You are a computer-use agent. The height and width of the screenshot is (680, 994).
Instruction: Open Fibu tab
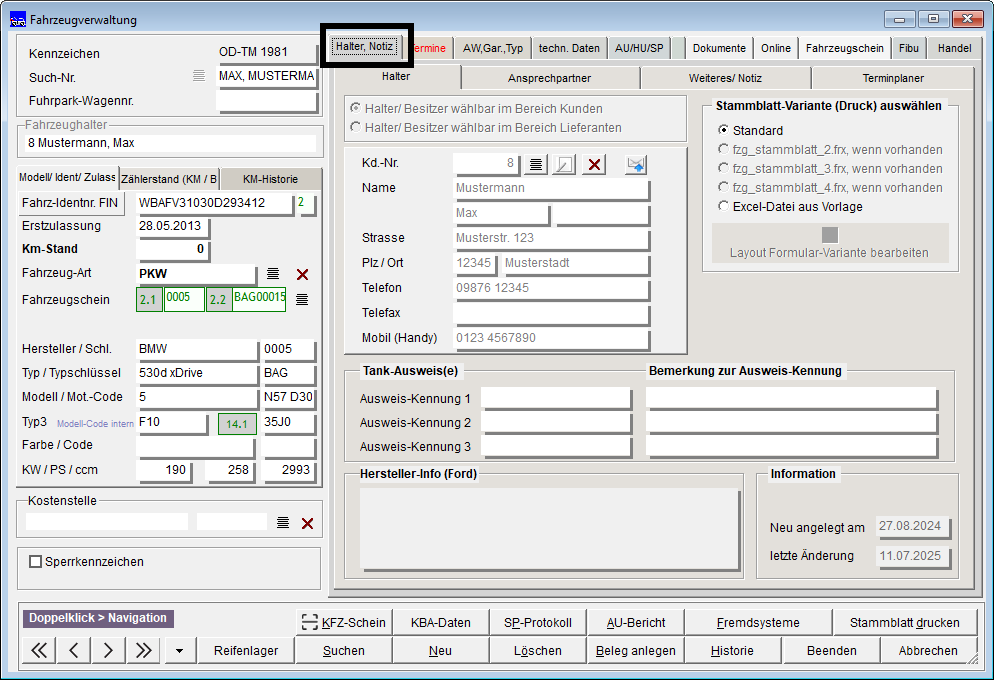point(908,48)
